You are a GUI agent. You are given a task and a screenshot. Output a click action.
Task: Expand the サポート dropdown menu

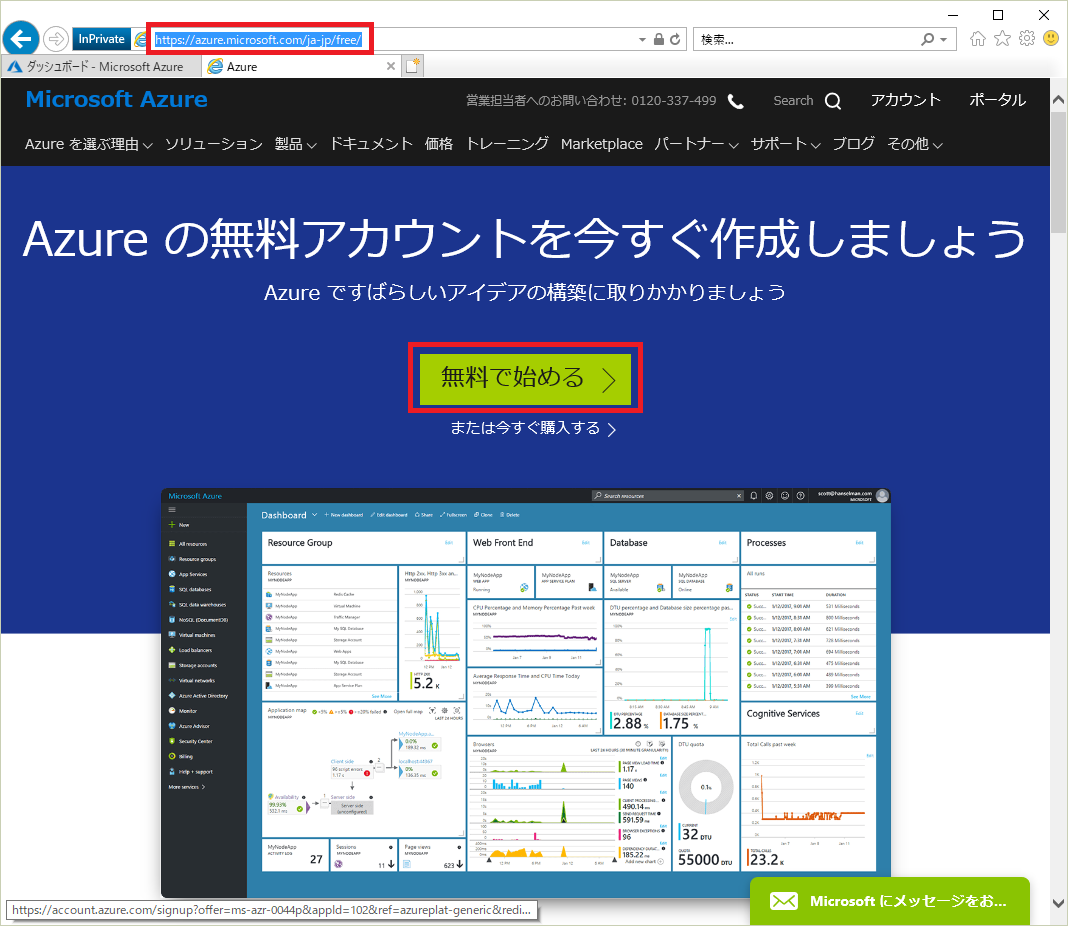(x=785, y=144)
